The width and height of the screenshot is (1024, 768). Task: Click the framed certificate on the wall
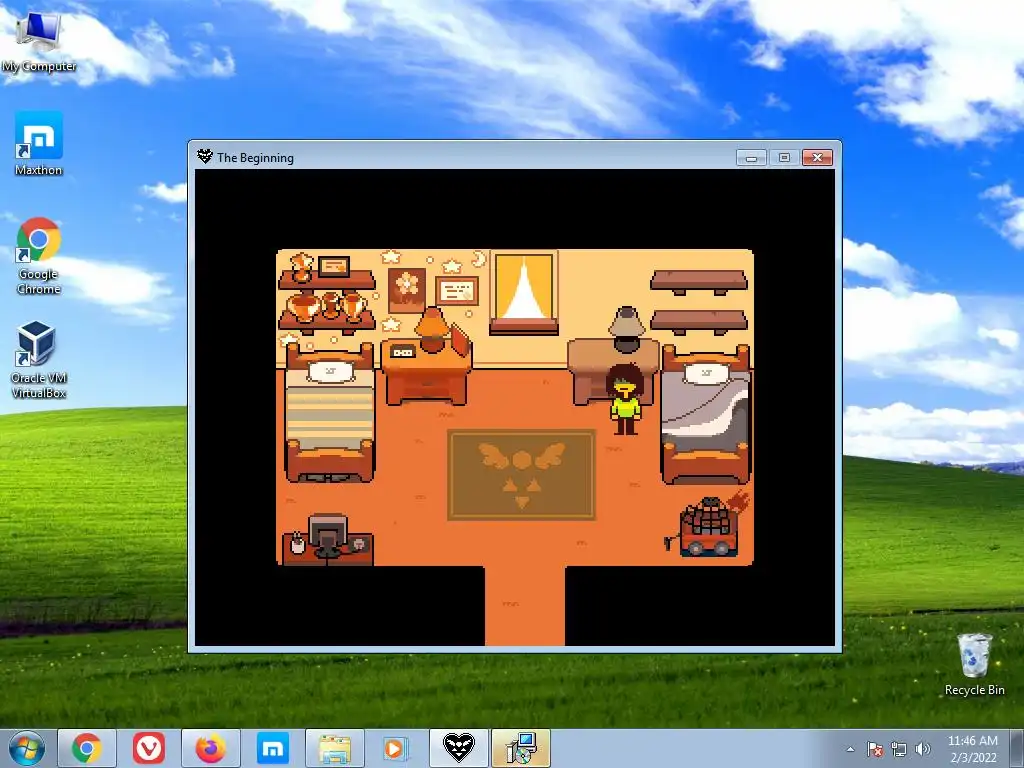click(x=456, y=291)
